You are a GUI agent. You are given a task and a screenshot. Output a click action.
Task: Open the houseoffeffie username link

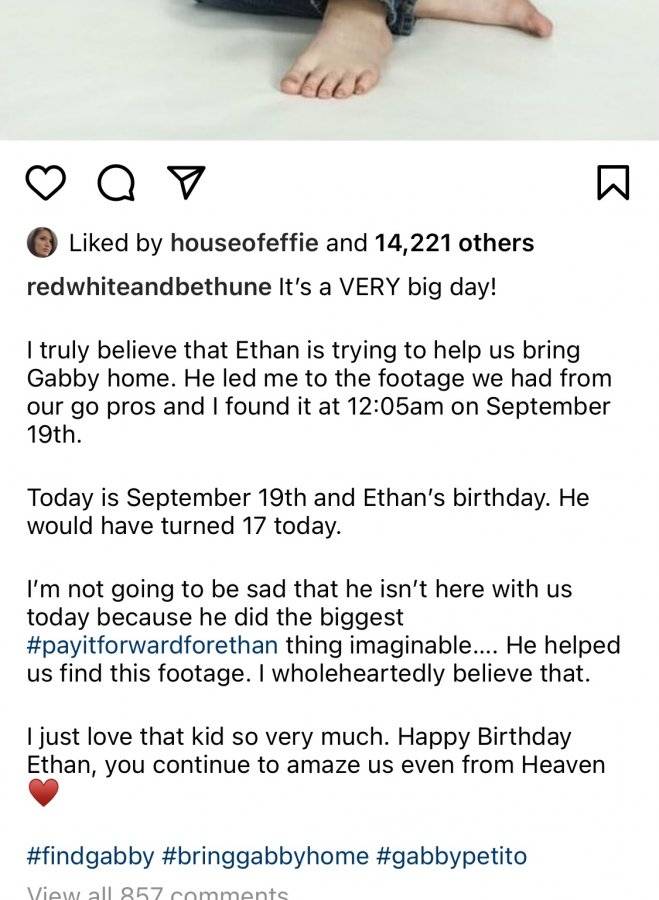tap(245, 243)
